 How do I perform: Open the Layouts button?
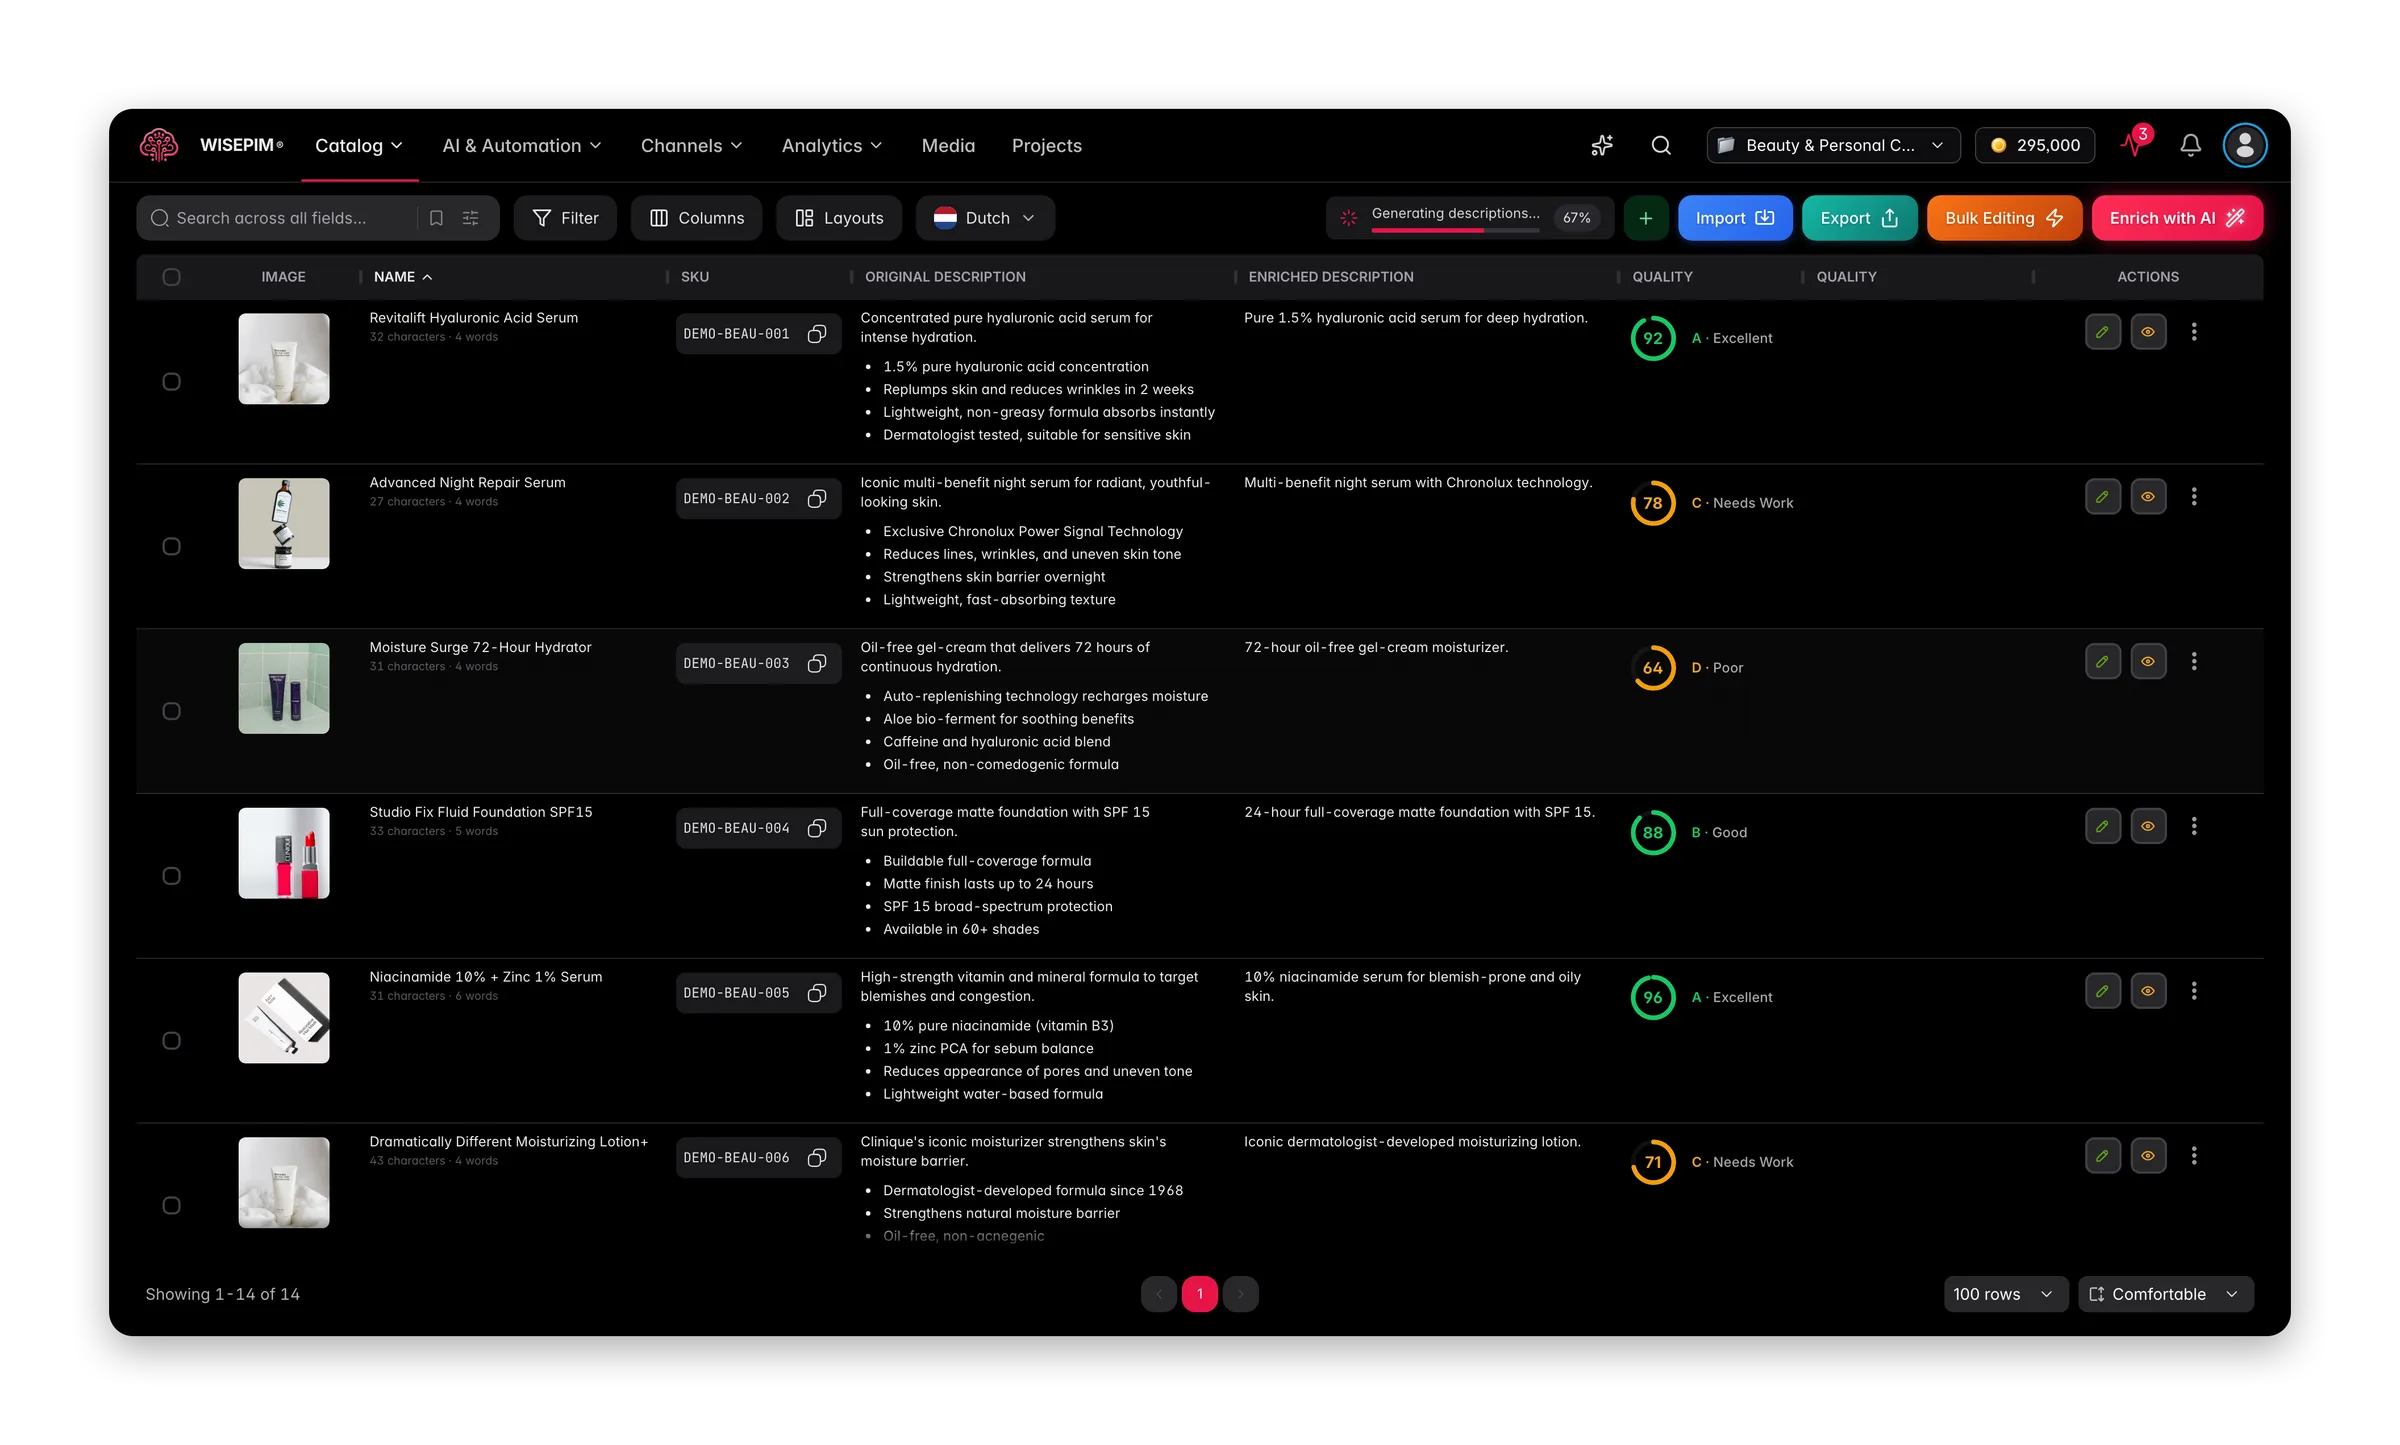[x=838, y=218]
